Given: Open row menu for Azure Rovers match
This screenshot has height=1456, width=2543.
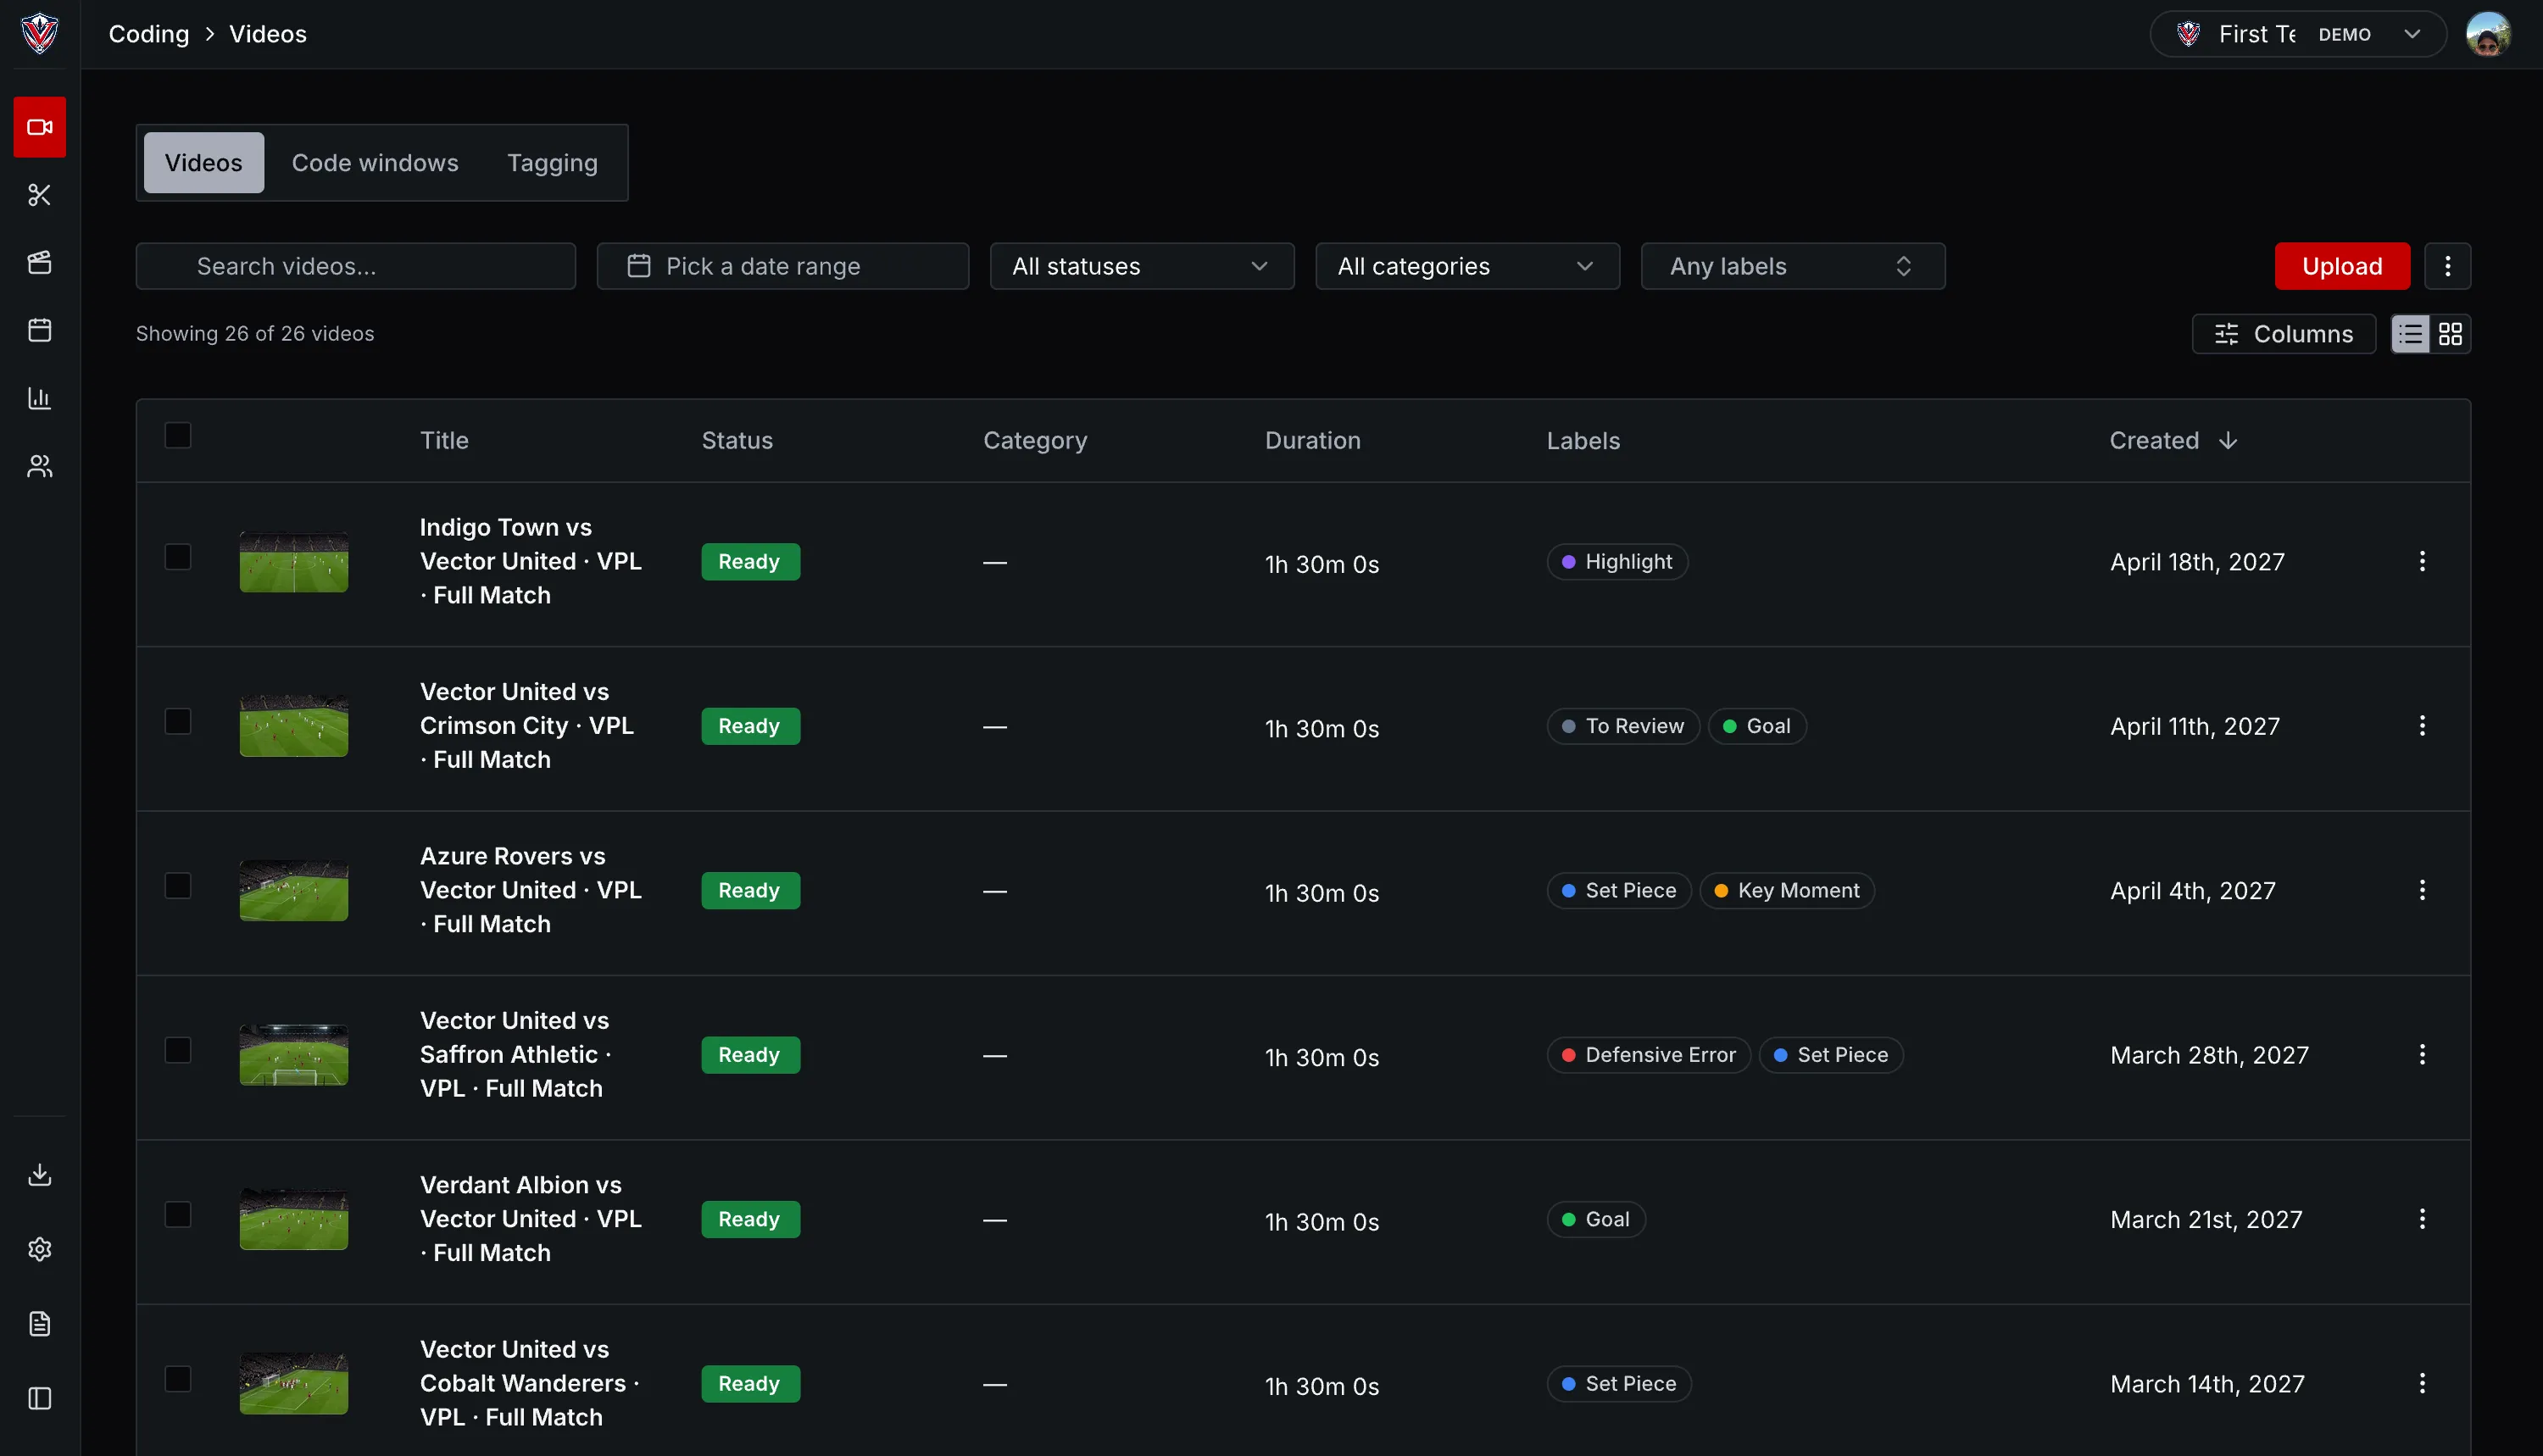Looking at the screenshot, I should [2422, 890].
